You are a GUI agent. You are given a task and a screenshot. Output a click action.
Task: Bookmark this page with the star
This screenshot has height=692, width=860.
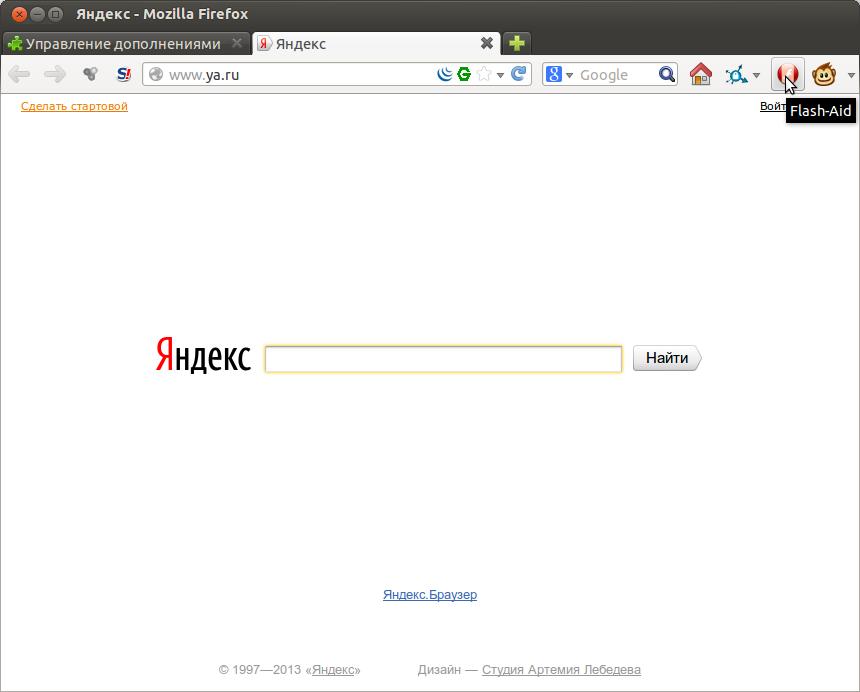tap(484, 73)
